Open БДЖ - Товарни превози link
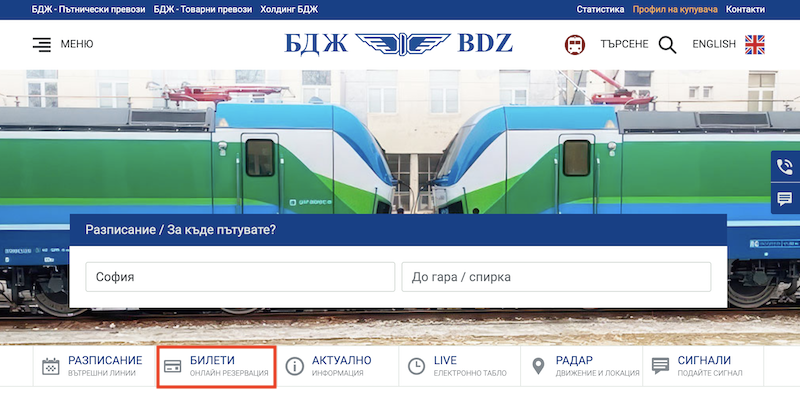Image resolution: width=800 pixels, height=408 pixels. 203,9
